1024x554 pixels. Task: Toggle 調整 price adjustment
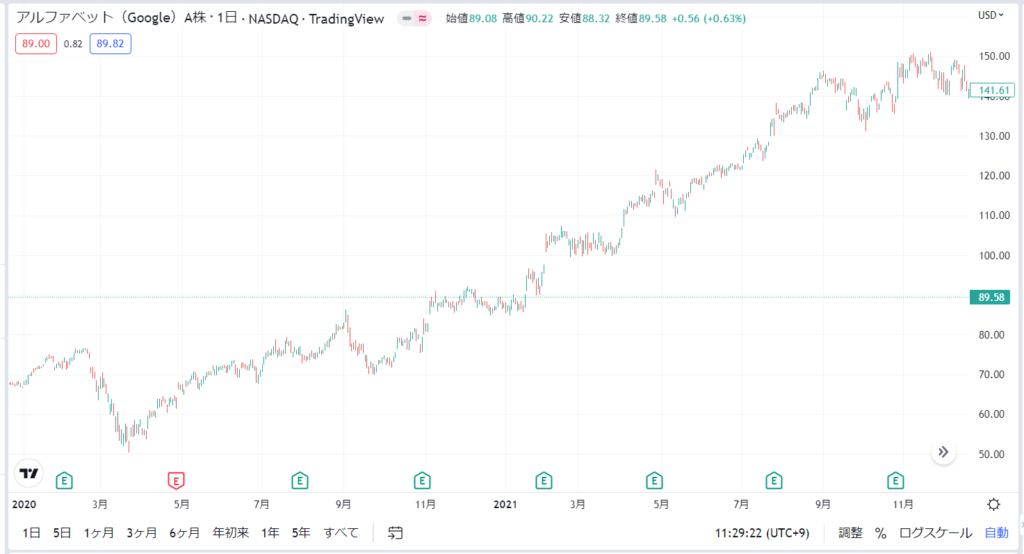[x=850, y=533]
